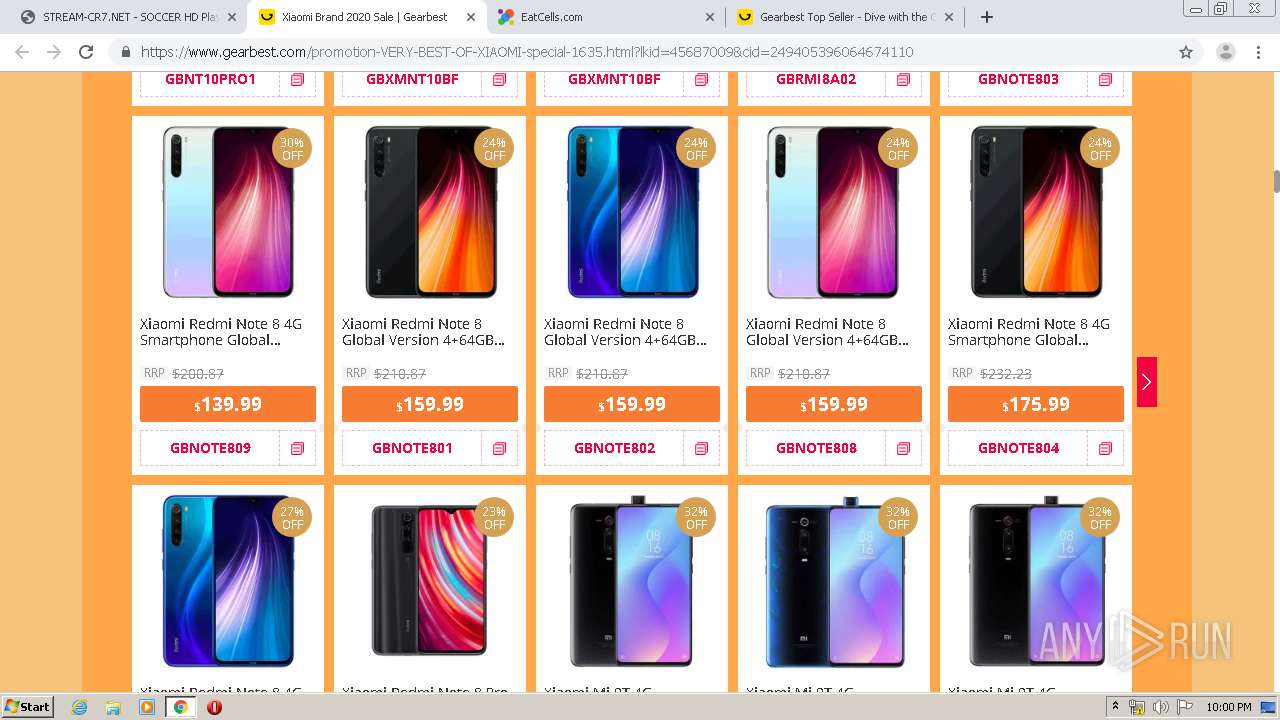Advance product carousel with red arrow
The image size is (1280, 720).
click(1147, 382)
